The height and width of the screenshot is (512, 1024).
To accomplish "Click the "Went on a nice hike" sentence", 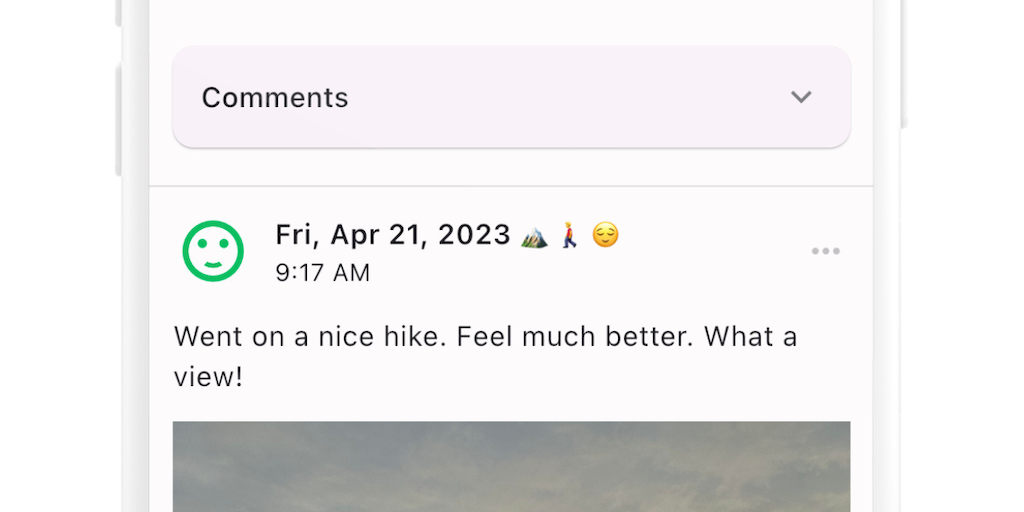I will 310,337.
